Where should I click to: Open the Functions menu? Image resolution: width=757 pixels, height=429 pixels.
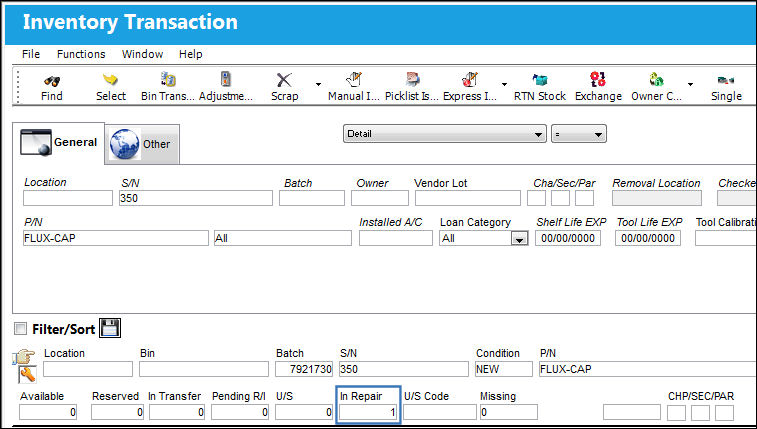pyautogui.click(x=81, y=54)
